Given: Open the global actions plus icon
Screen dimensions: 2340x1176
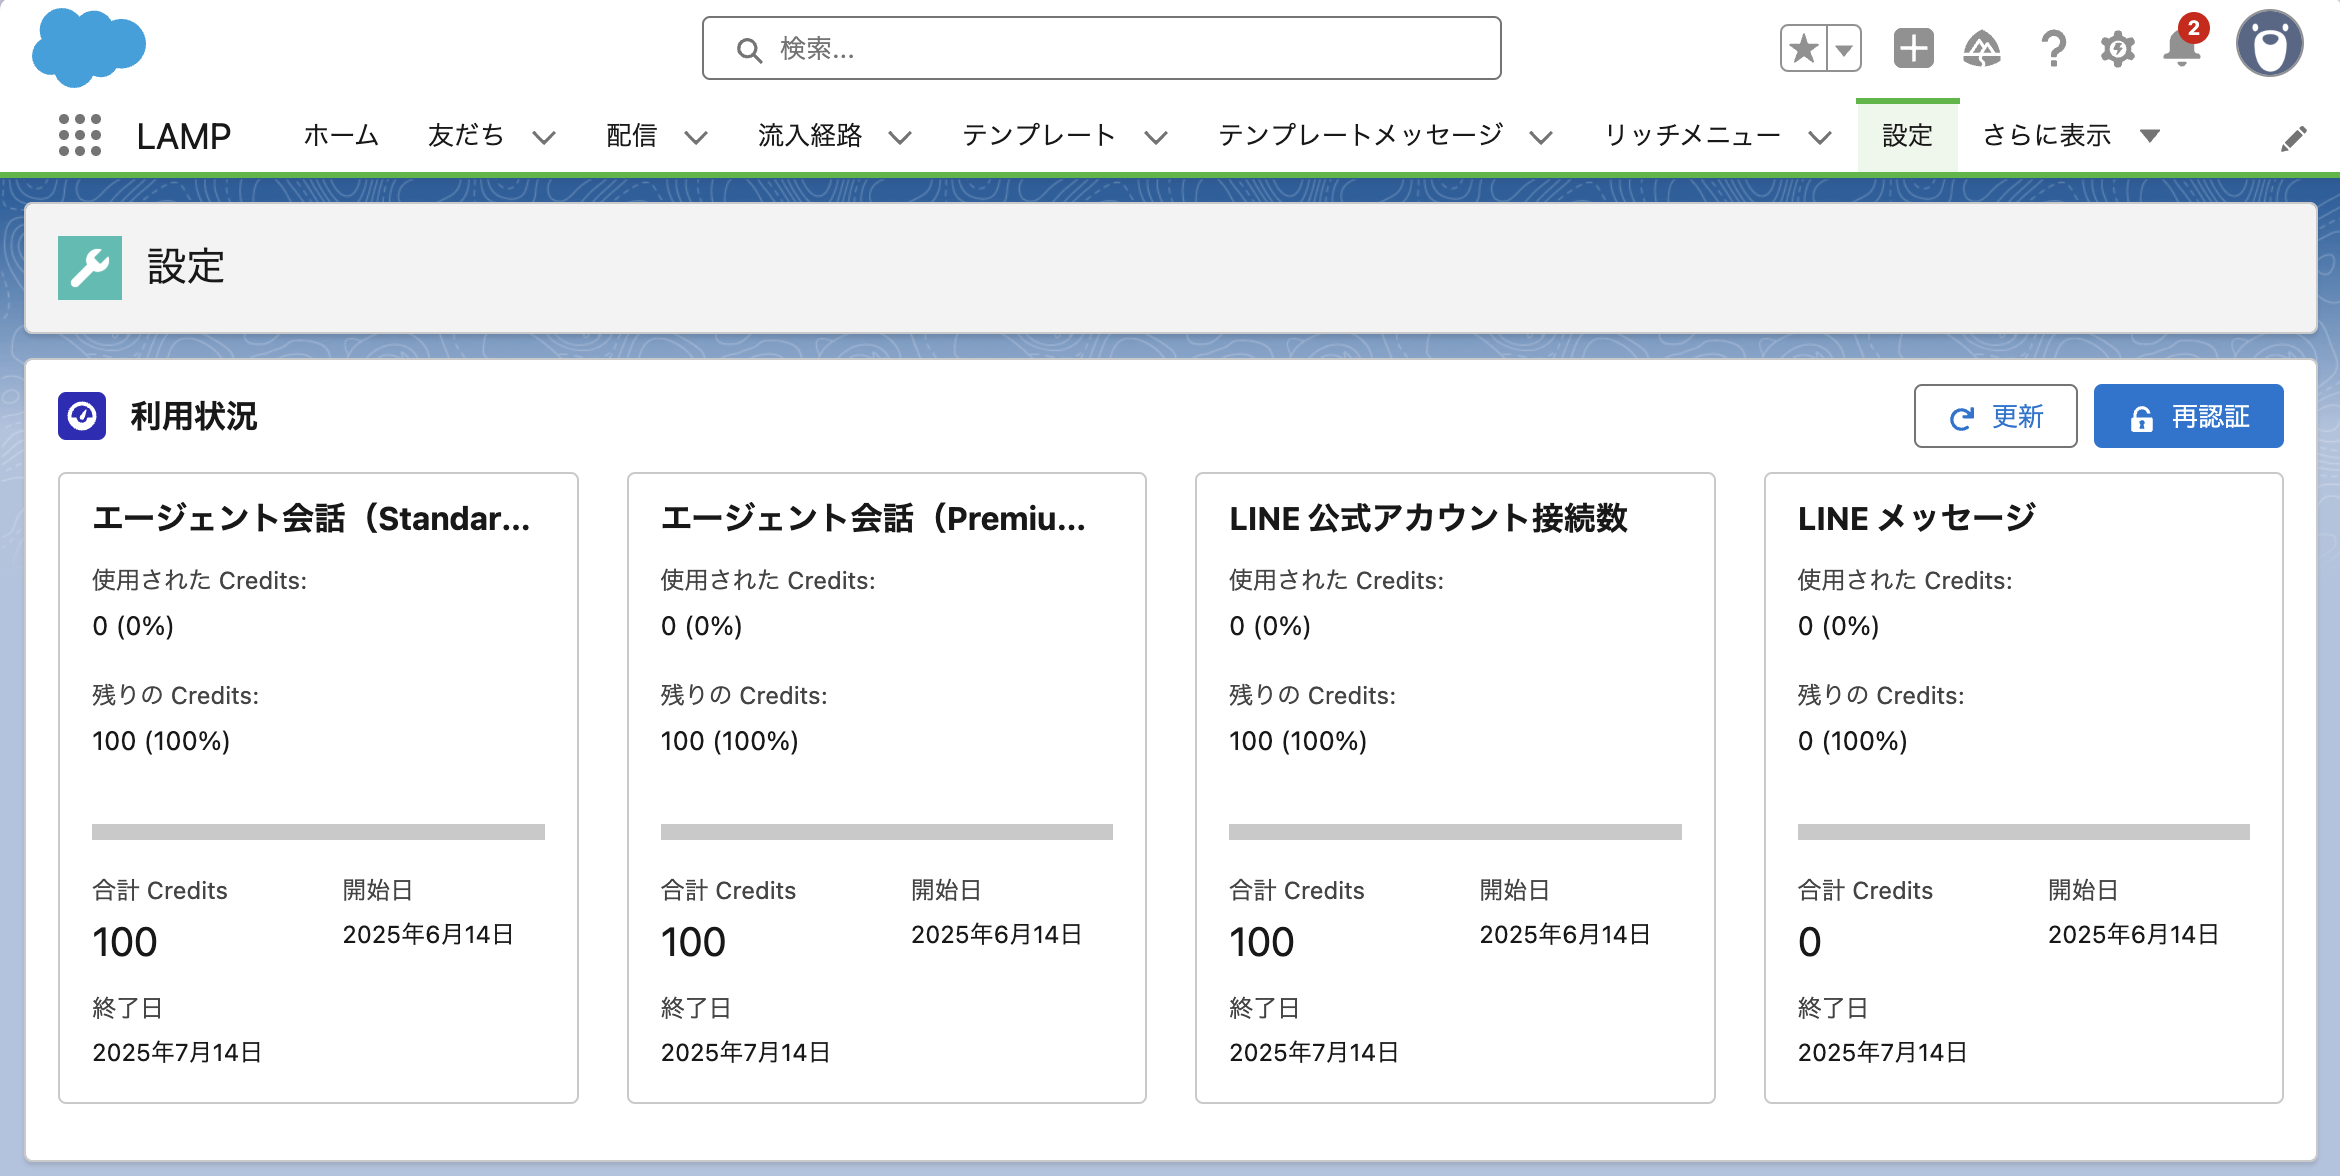Looking at the screenshot, I should click(1913, 48).
